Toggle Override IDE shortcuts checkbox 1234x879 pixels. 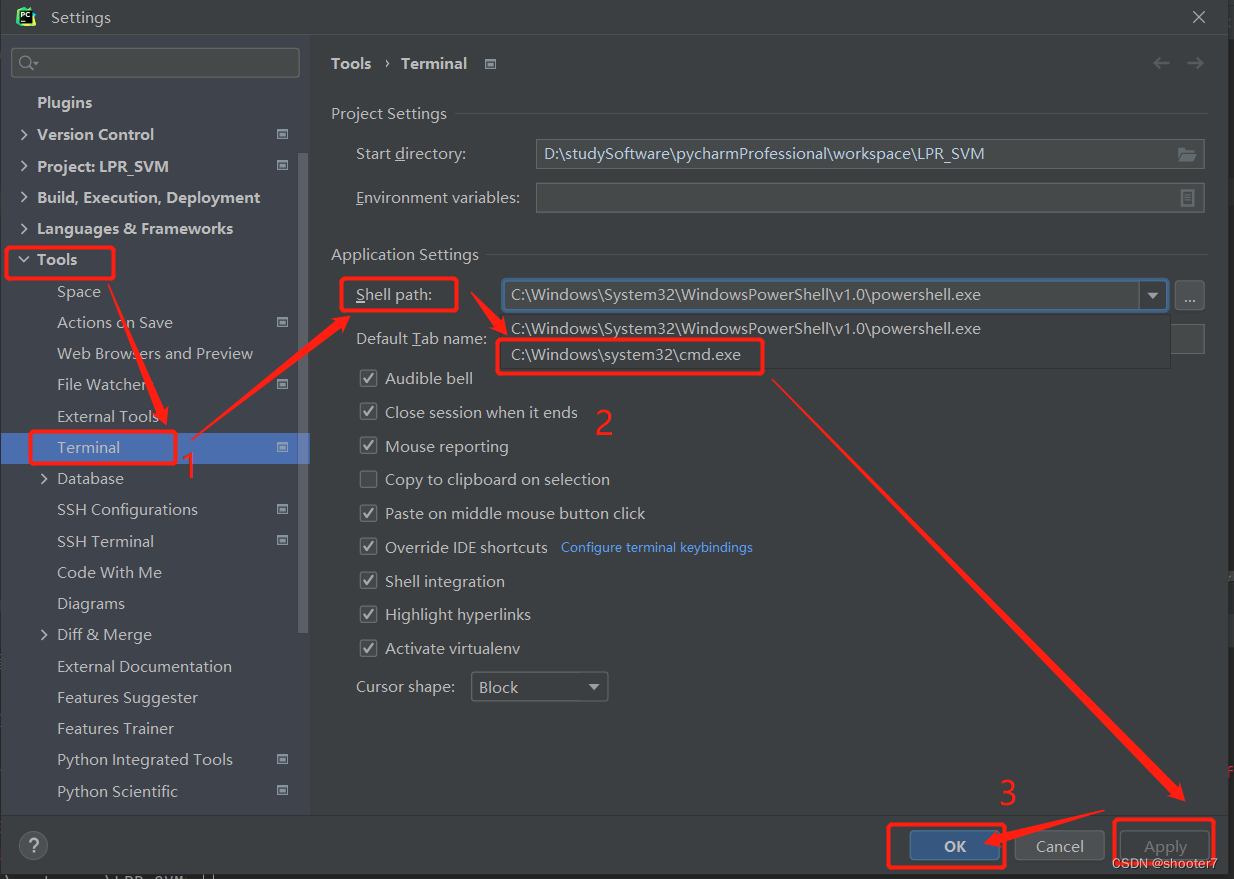click(x=369, y=547)
